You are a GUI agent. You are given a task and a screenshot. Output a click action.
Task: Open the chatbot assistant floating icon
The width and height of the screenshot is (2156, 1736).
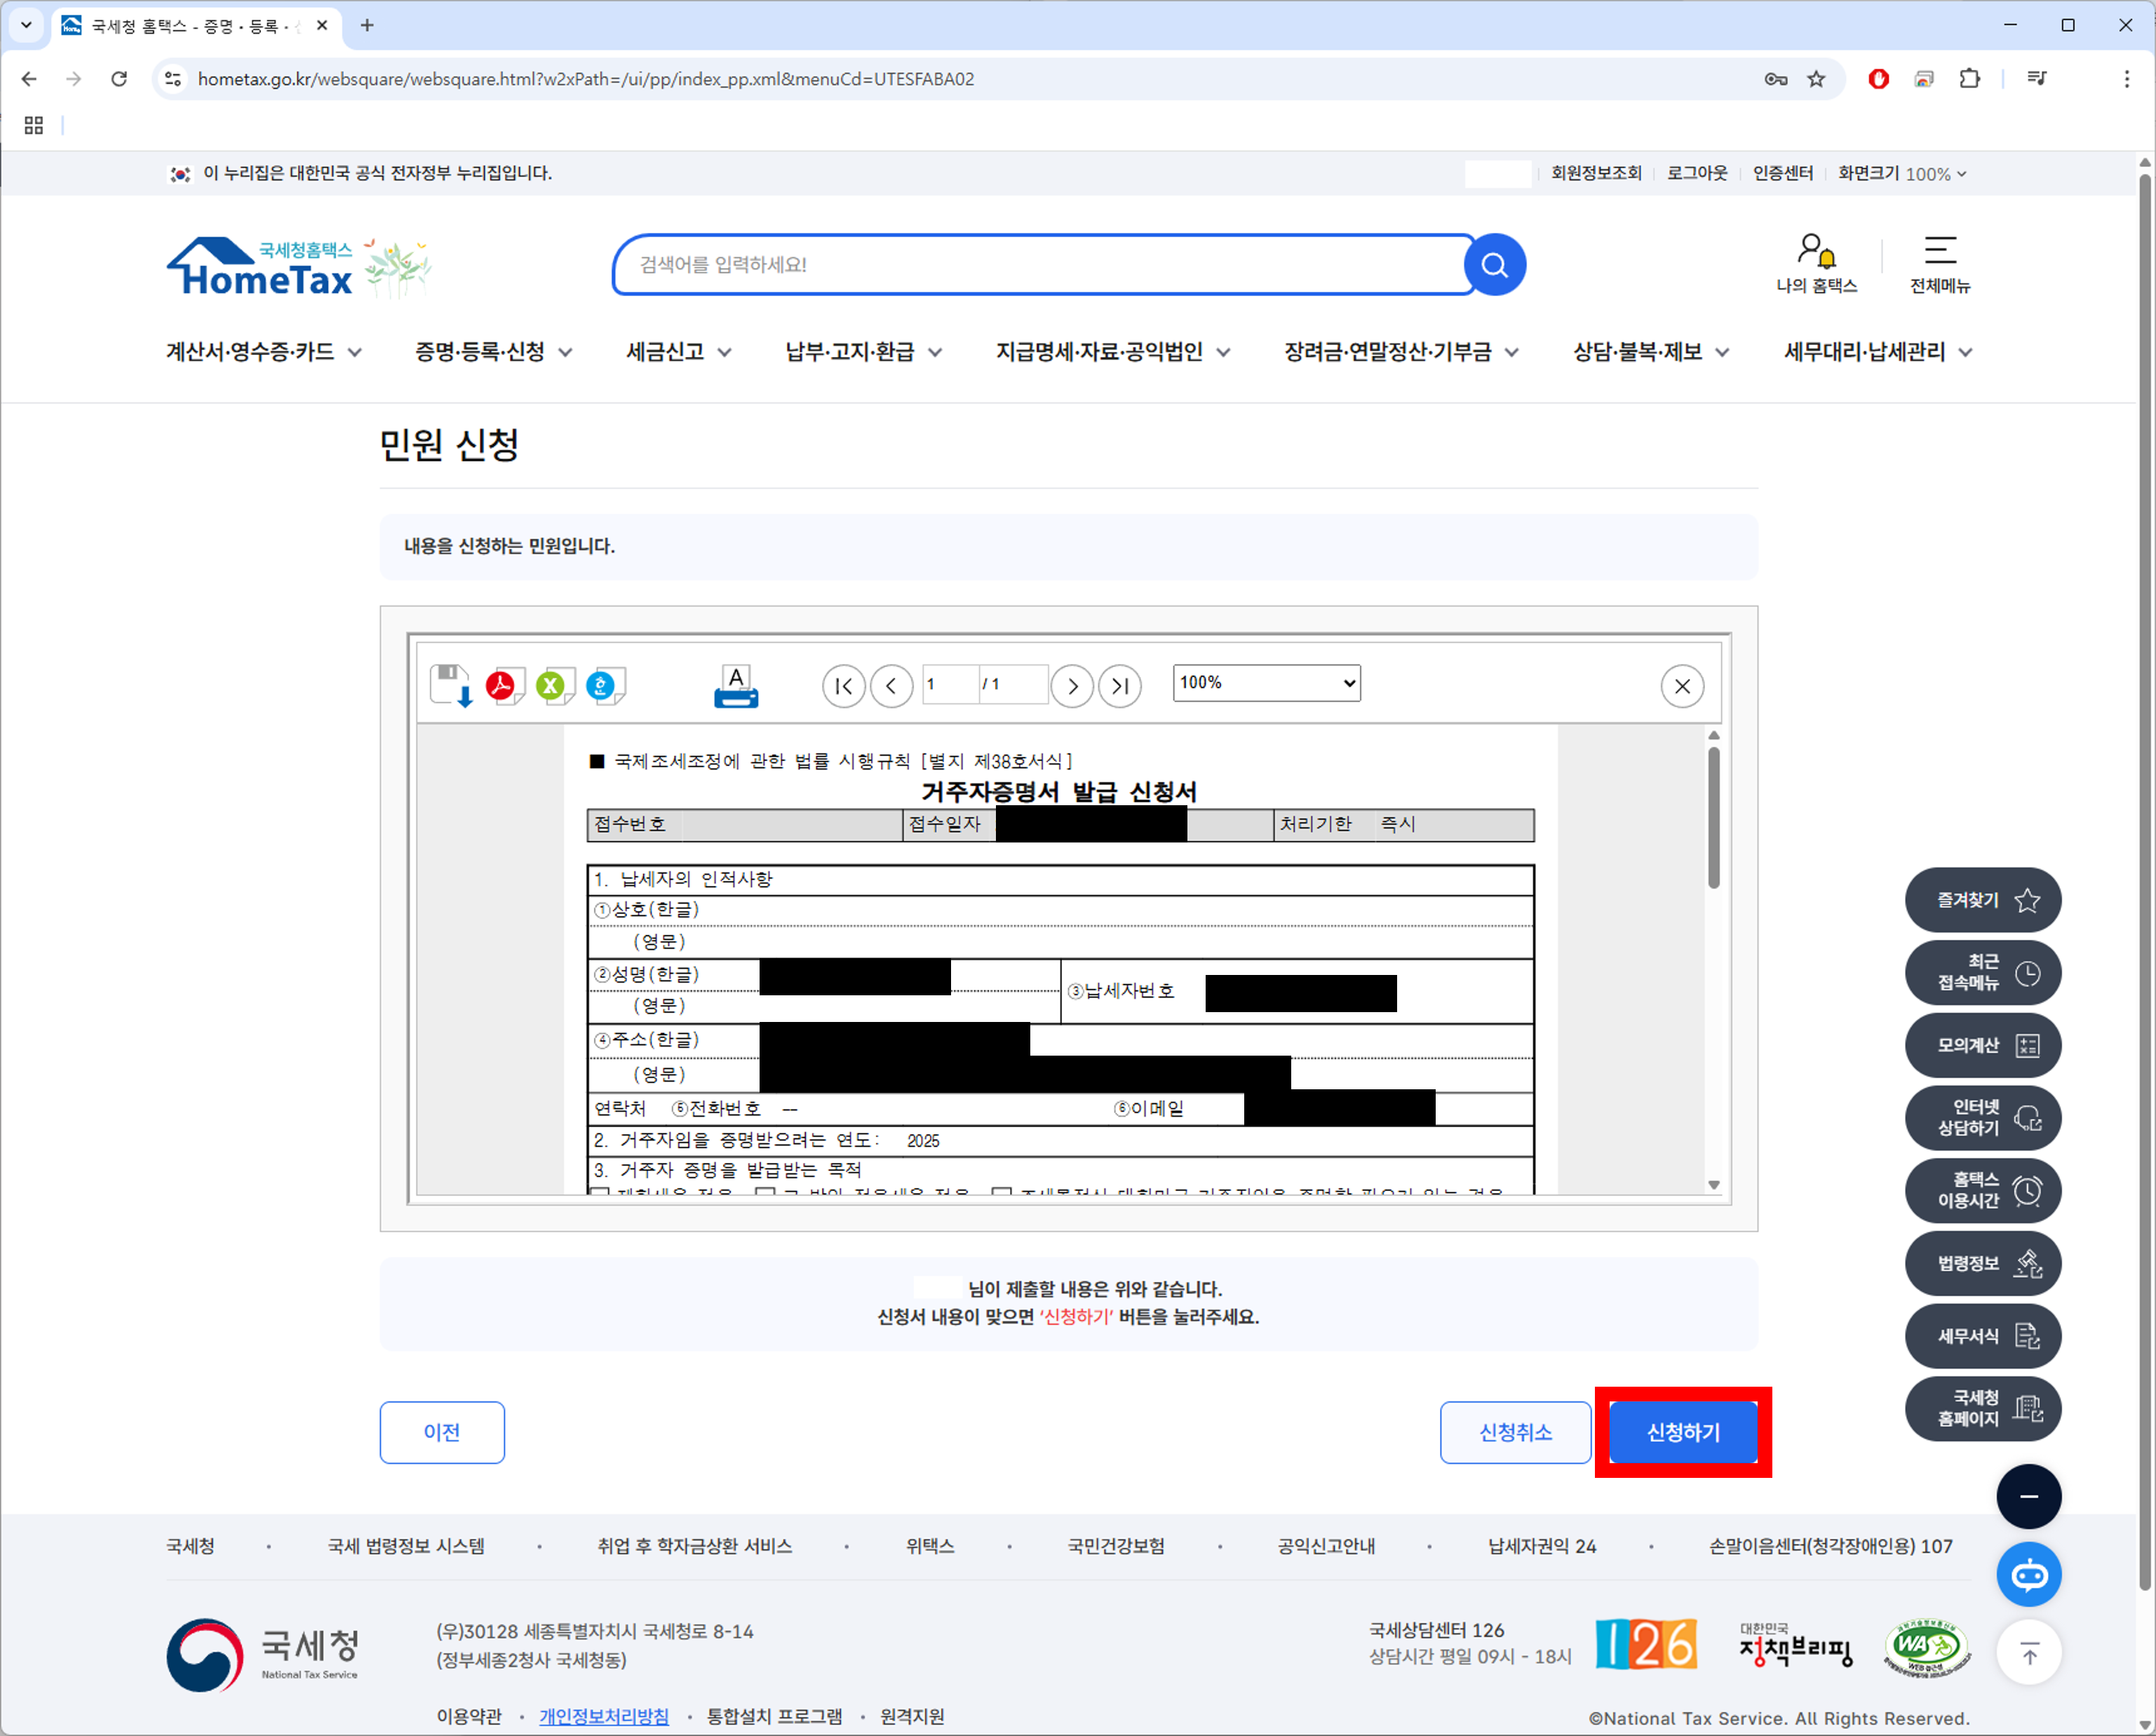click(x=2028, y=1575)
